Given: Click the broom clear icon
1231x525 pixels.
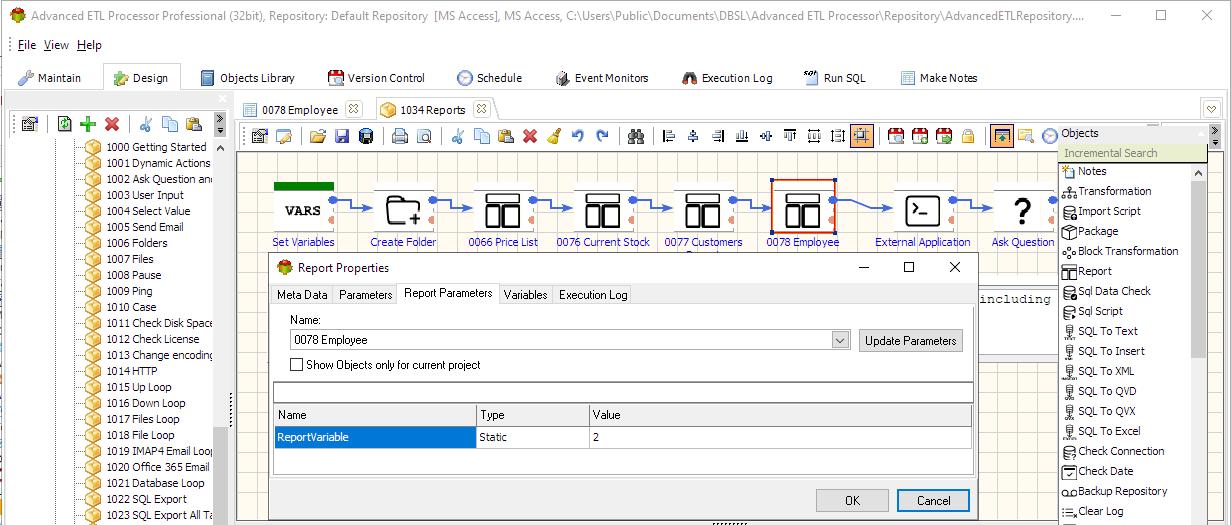Looking at the screenshot, I should pyautogui.click(x=553, y=137).
